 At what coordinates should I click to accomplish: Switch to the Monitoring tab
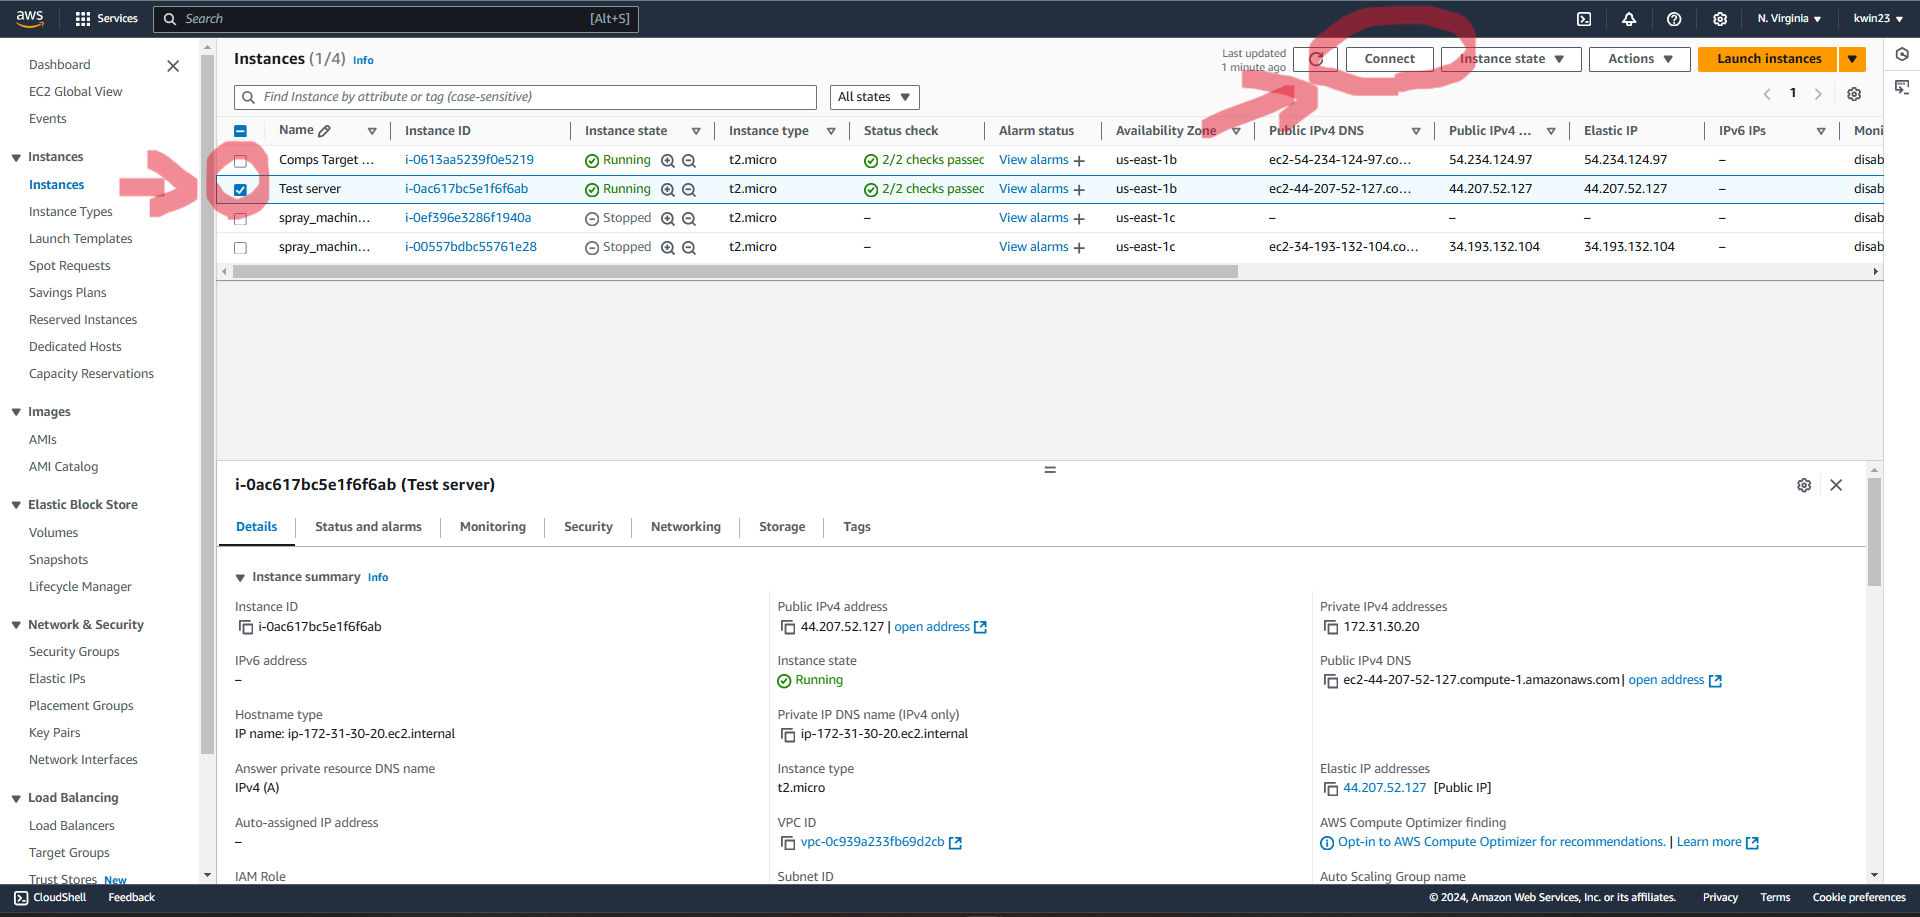pos(493,527)
